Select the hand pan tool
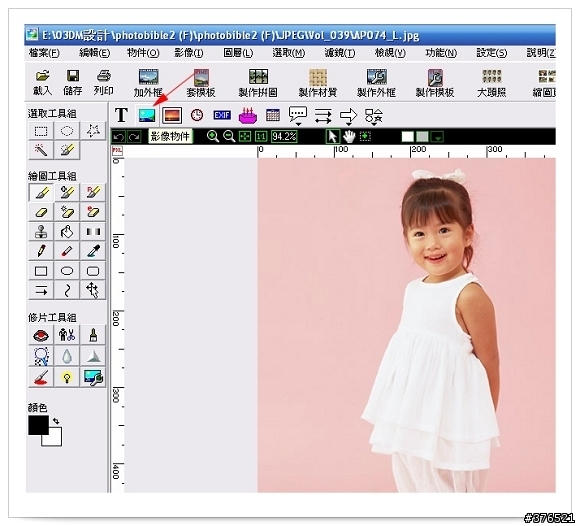 tap(349, 136)
